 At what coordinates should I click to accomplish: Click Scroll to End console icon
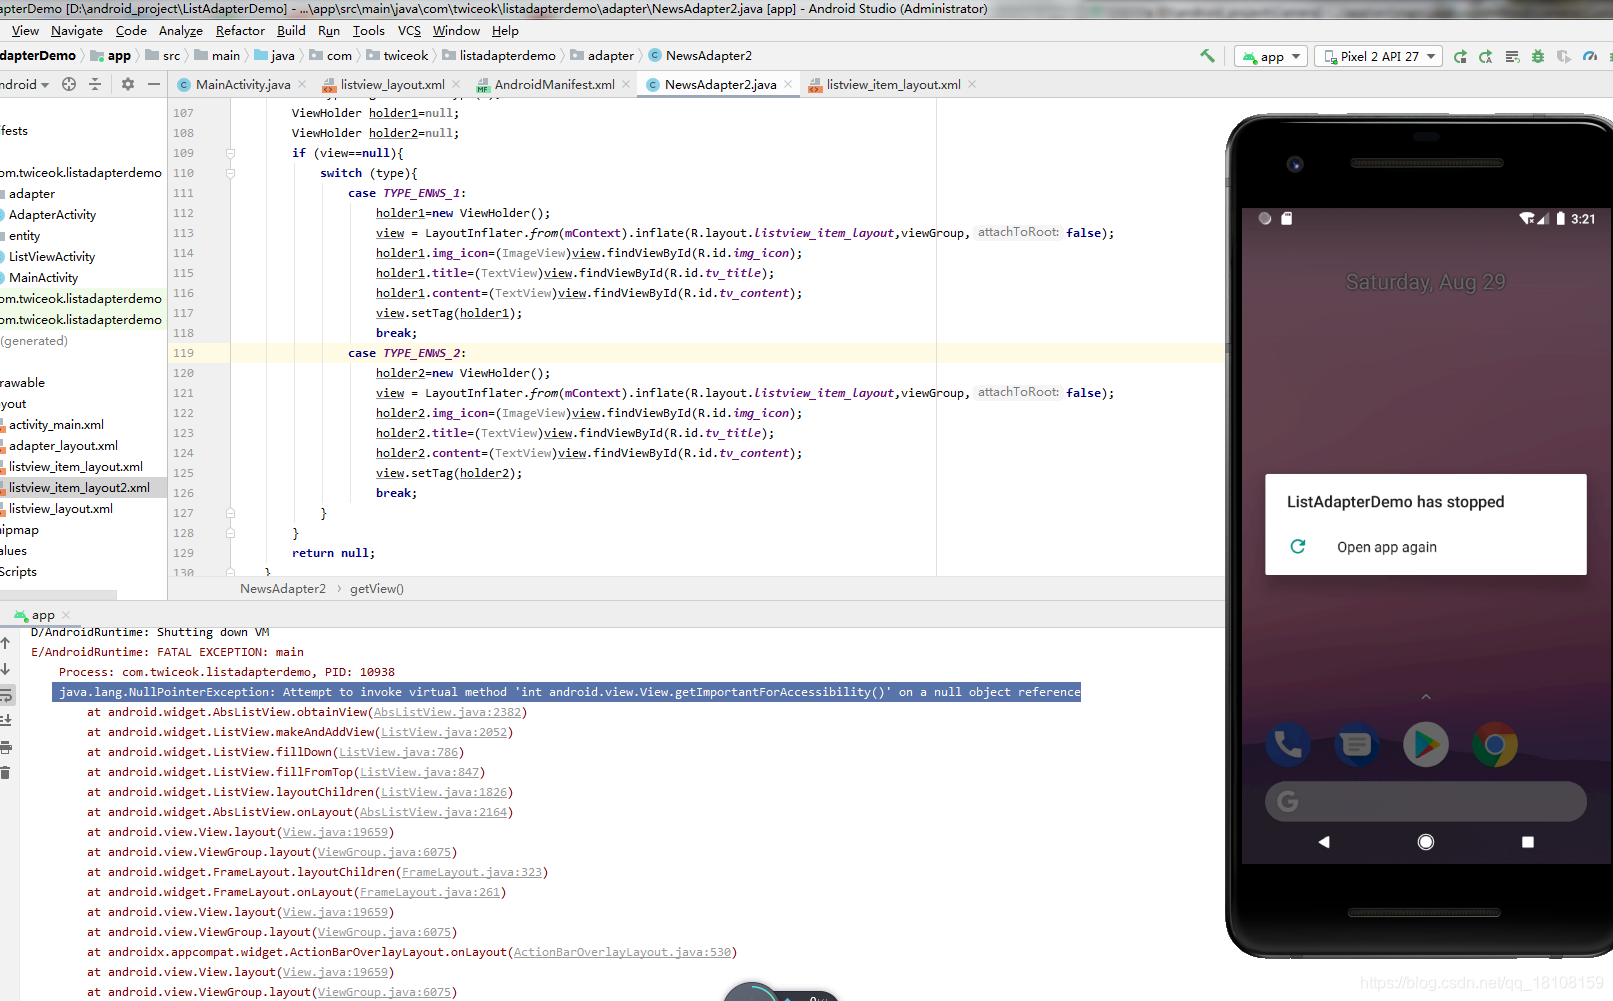click(x=6, y=721)
